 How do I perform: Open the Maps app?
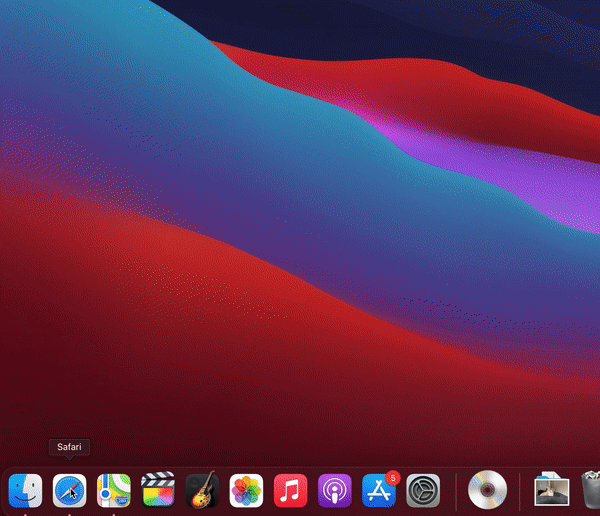113,491
